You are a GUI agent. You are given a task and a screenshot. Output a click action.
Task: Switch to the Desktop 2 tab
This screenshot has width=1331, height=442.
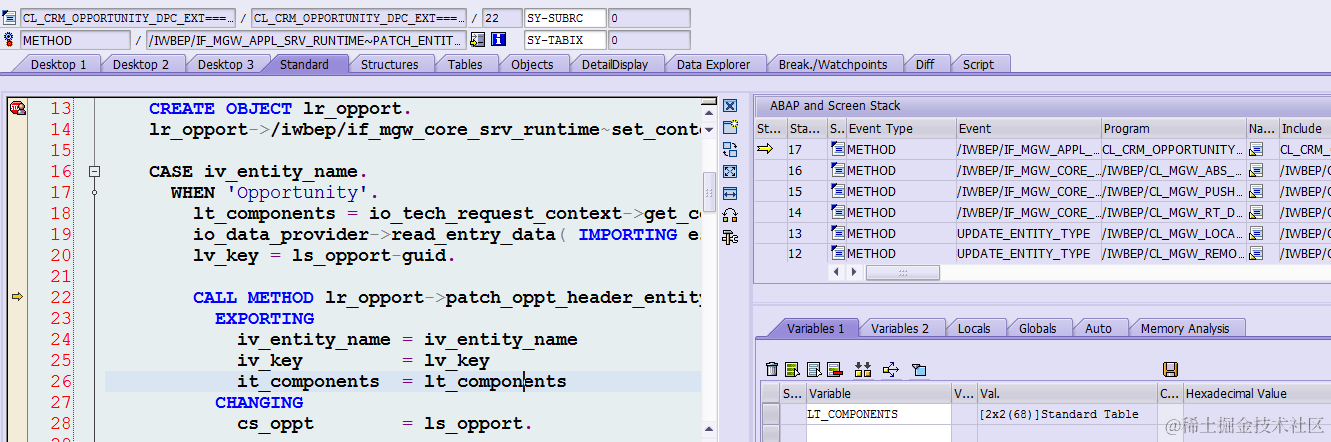pyautogui.click(x=141, y=64)
